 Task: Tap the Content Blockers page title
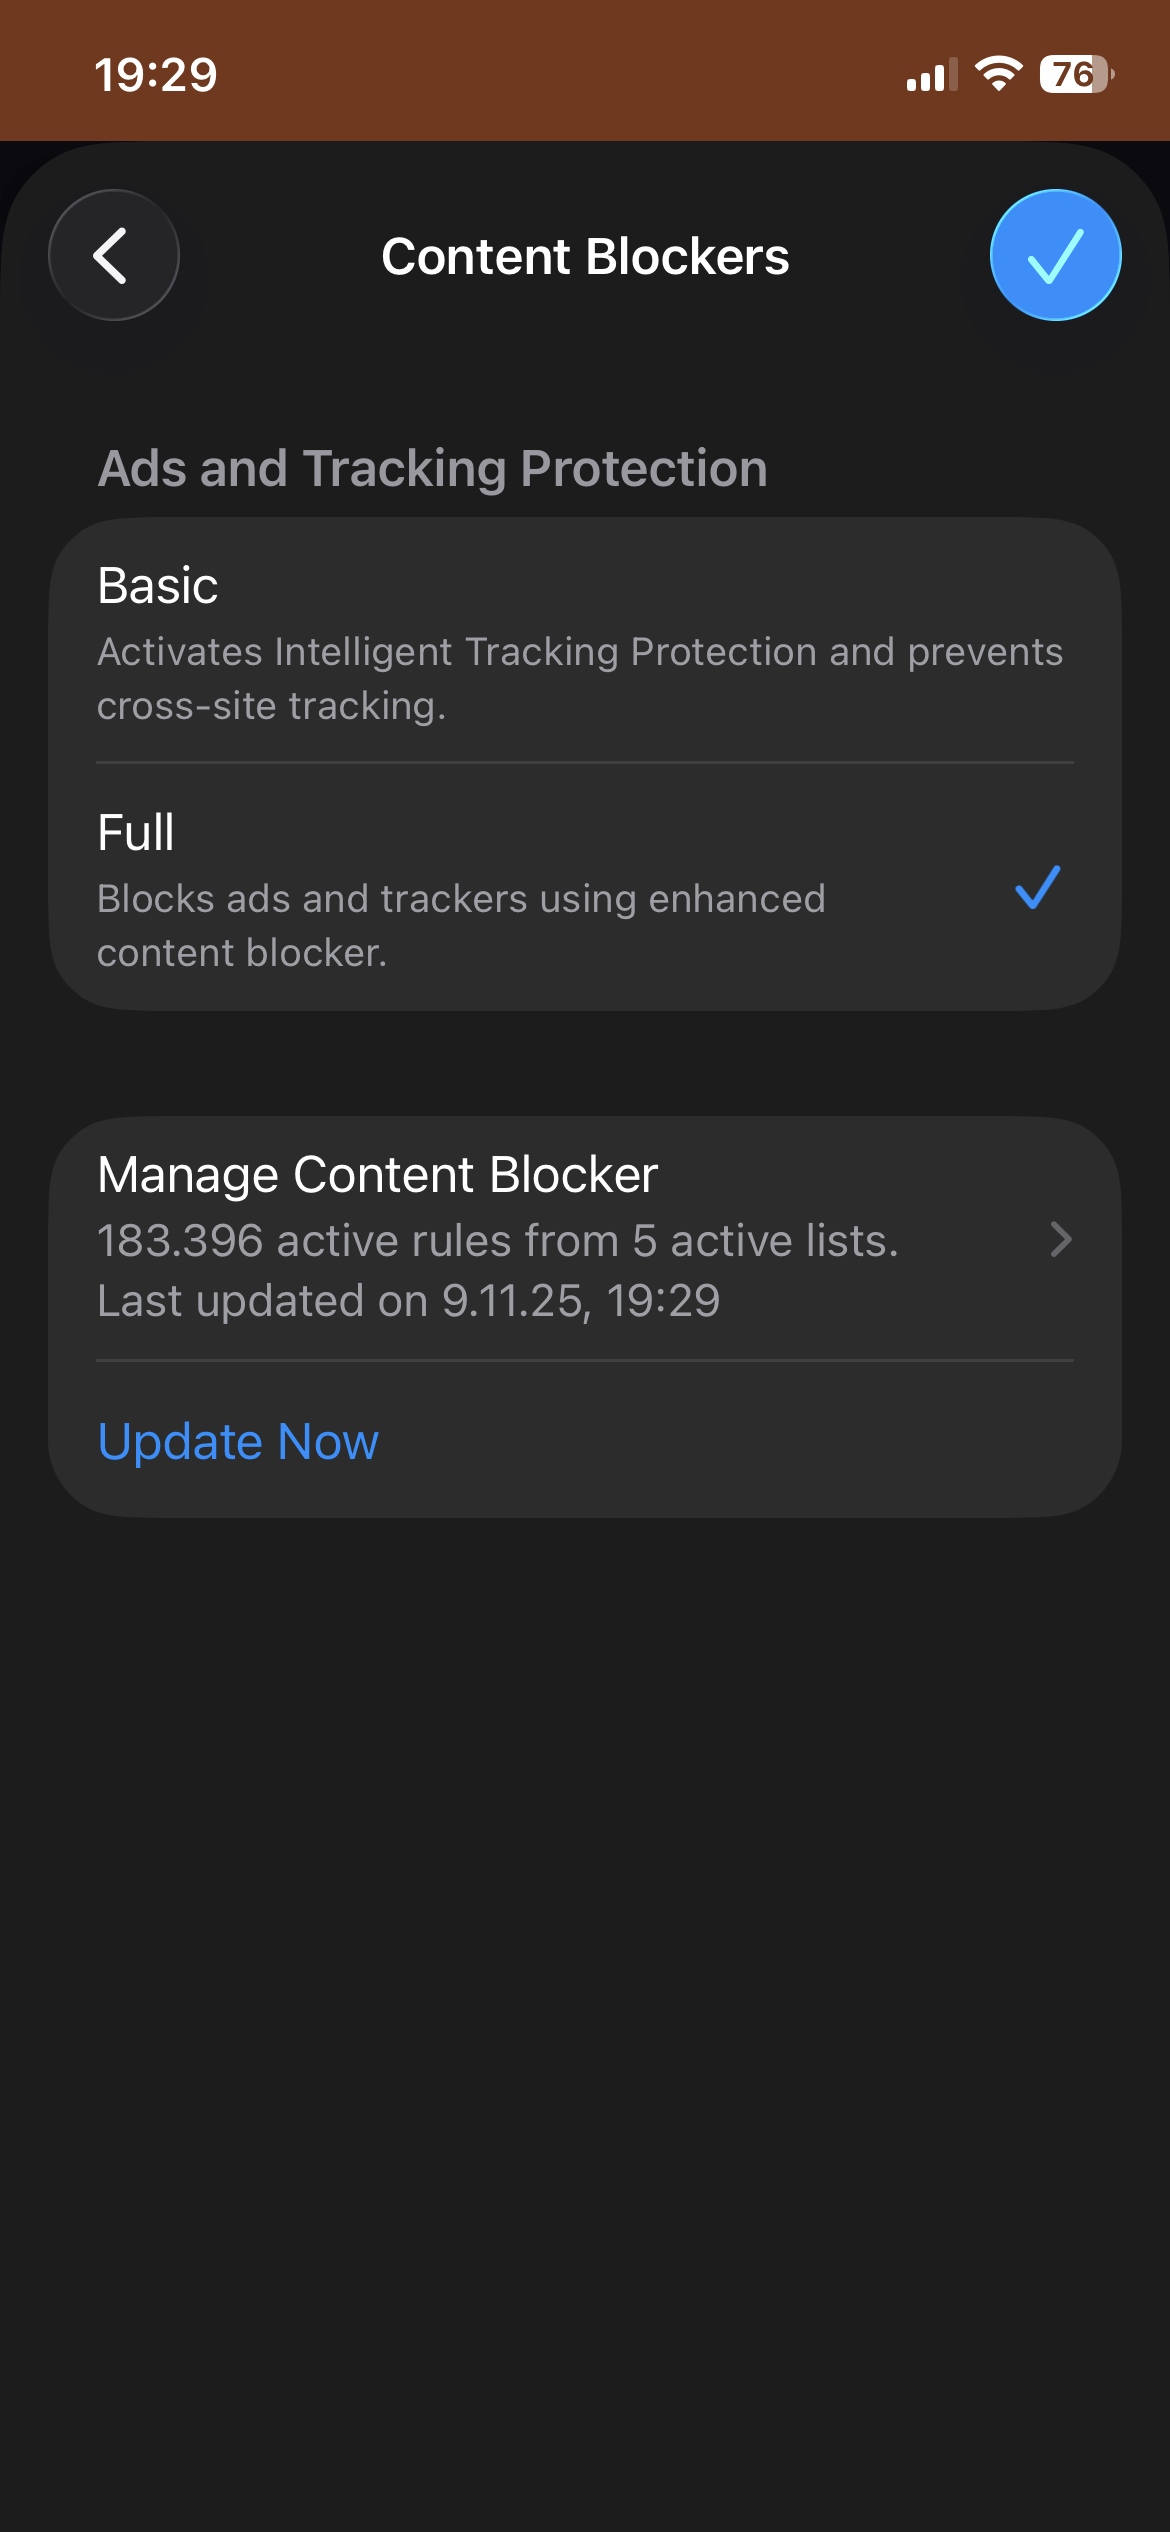[585, 257]
